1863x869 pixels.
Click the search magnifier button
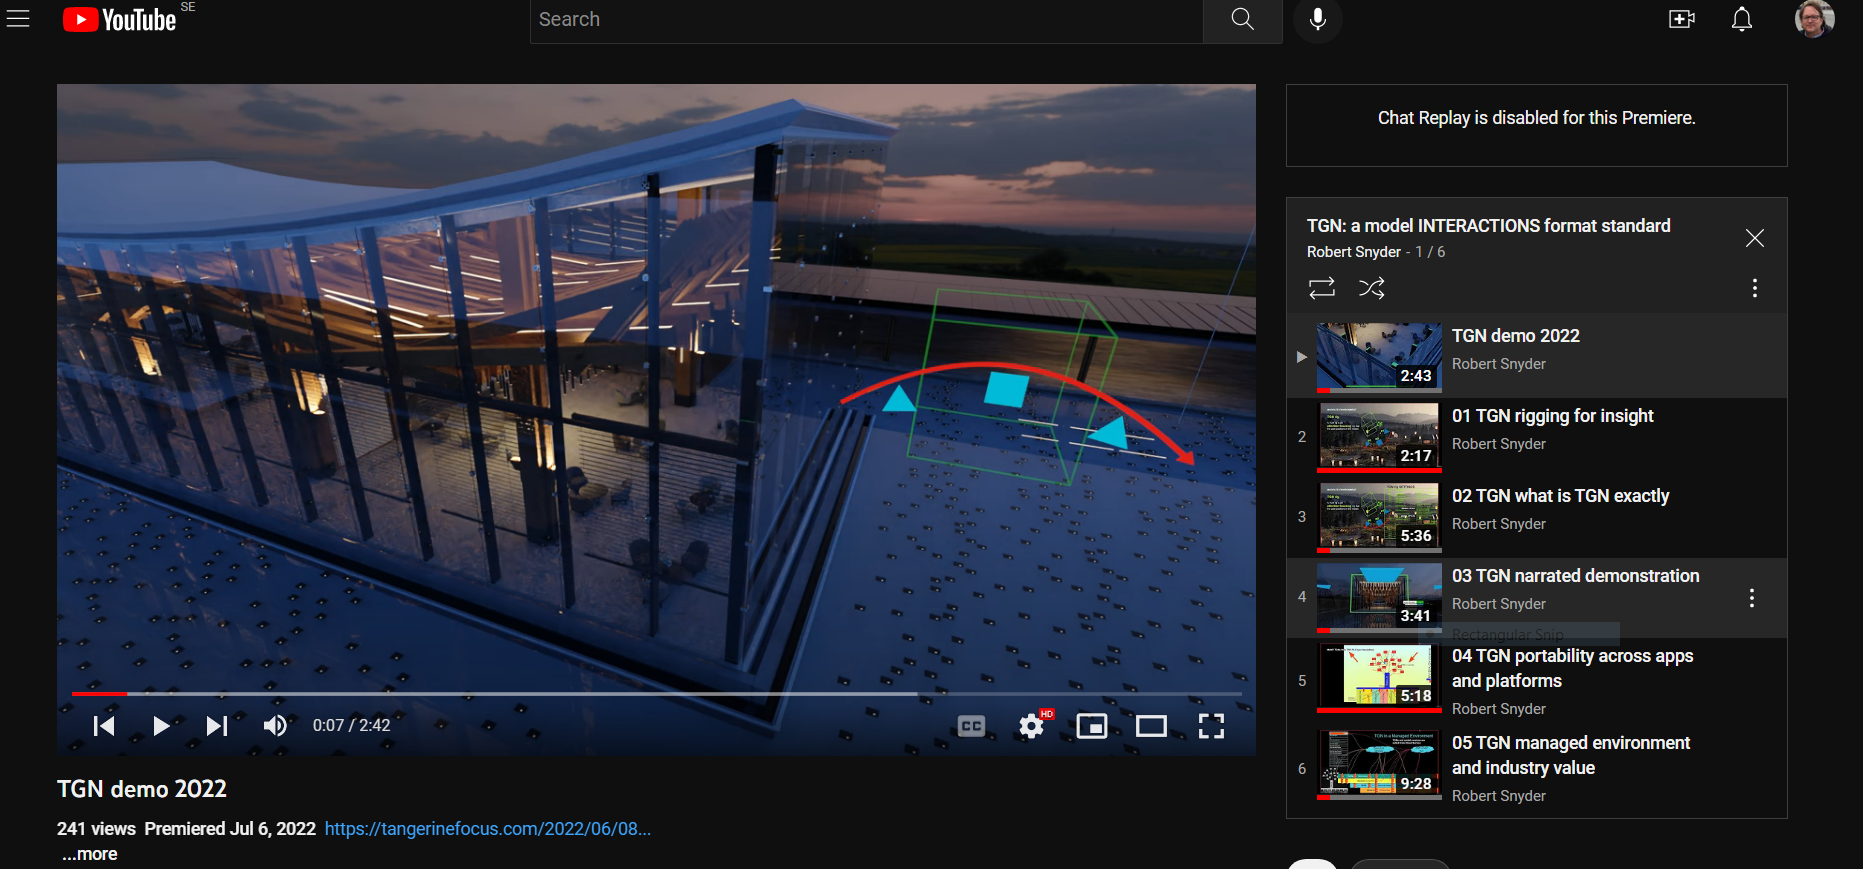(1242, 20)
